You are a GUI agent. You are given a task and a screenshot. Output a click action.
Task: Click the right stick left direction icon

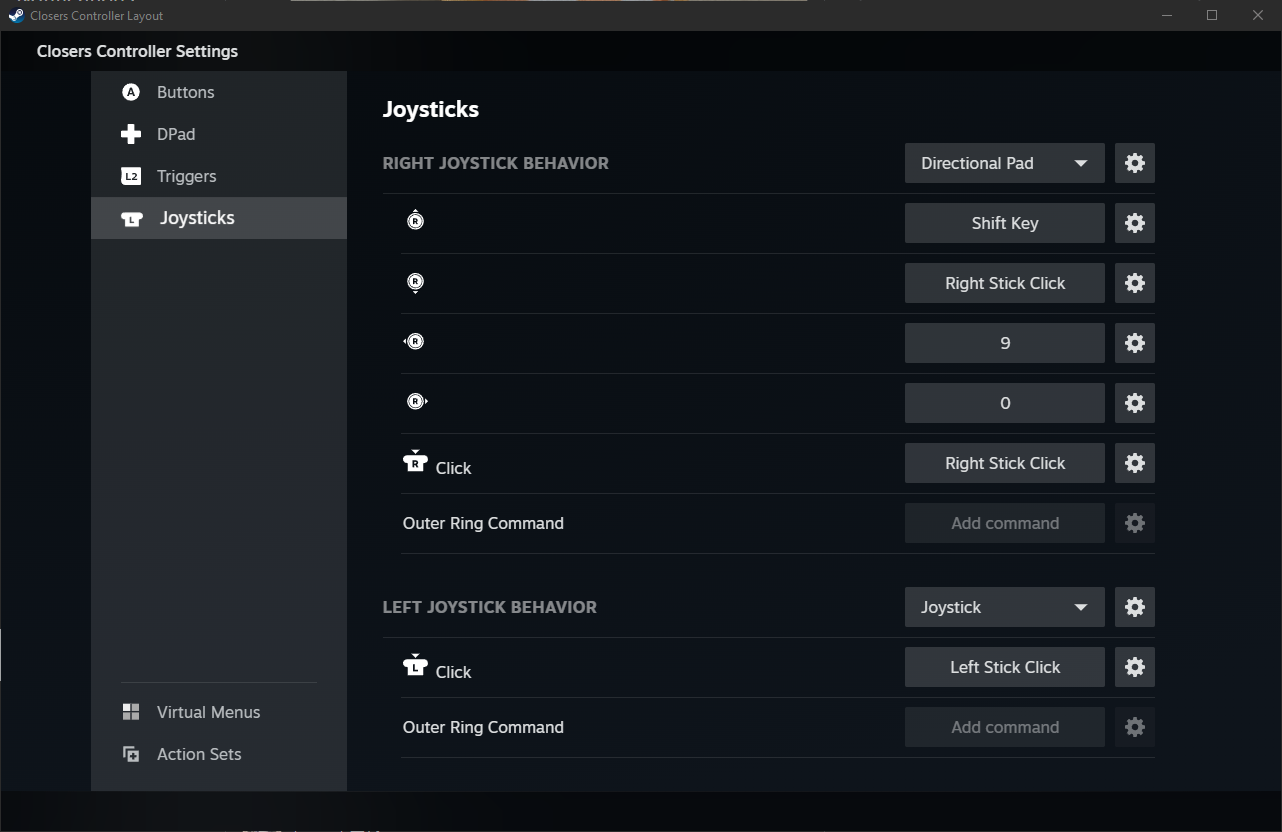coord(414,342)
